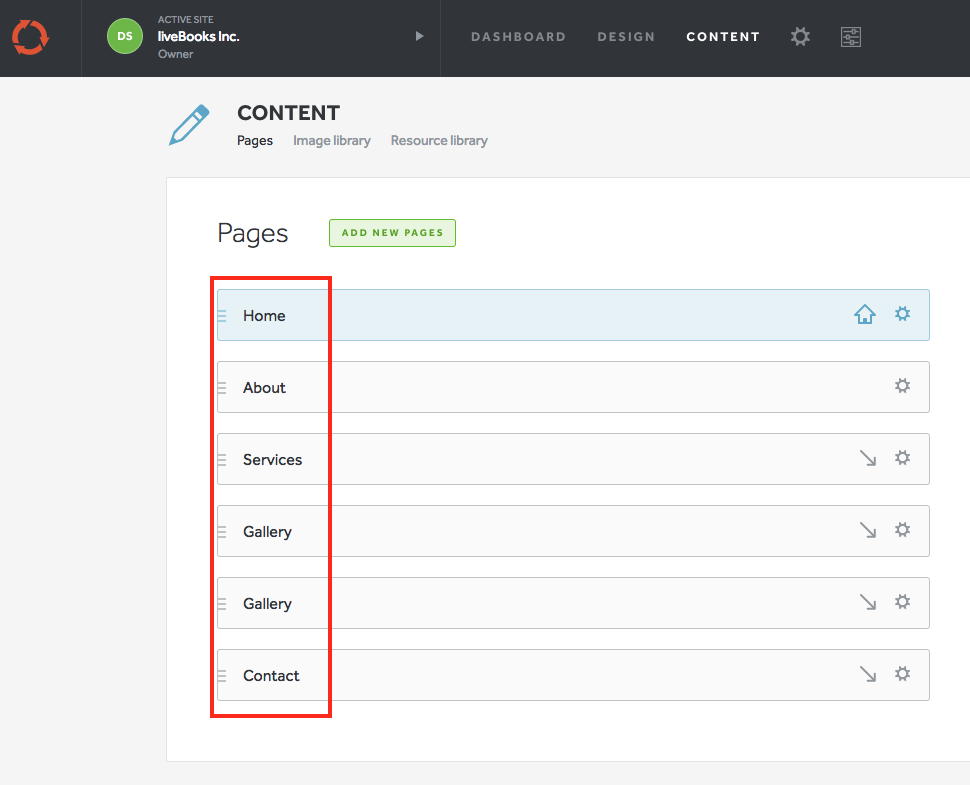This screenshot has width=970, height=785.
Task: Click the drag handle on Home row
Action: tap(222, 316)
